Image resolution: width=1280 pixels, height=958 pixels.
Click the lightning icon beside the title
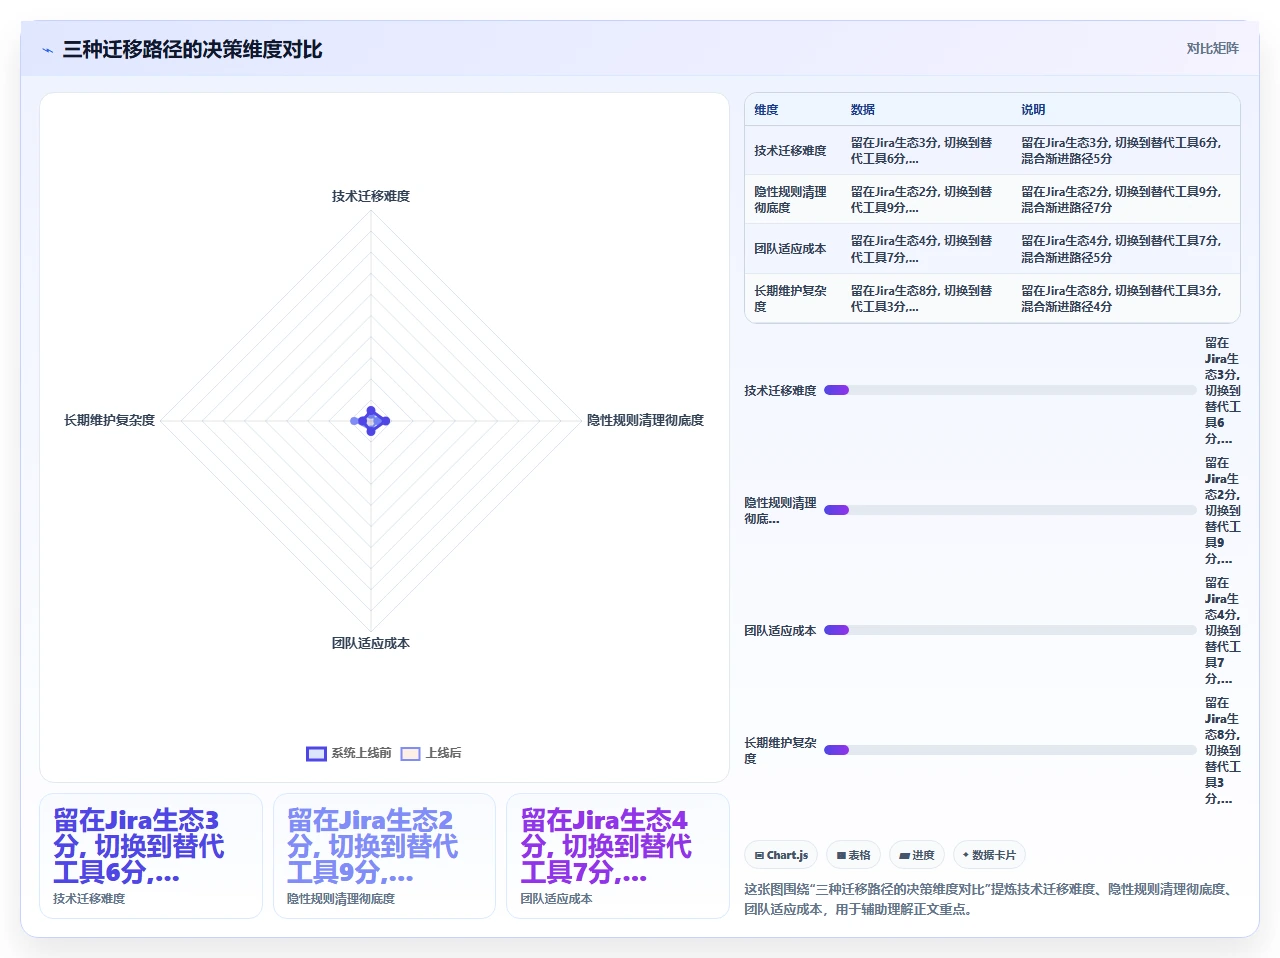pyautogui.click(x=47, y=50)
